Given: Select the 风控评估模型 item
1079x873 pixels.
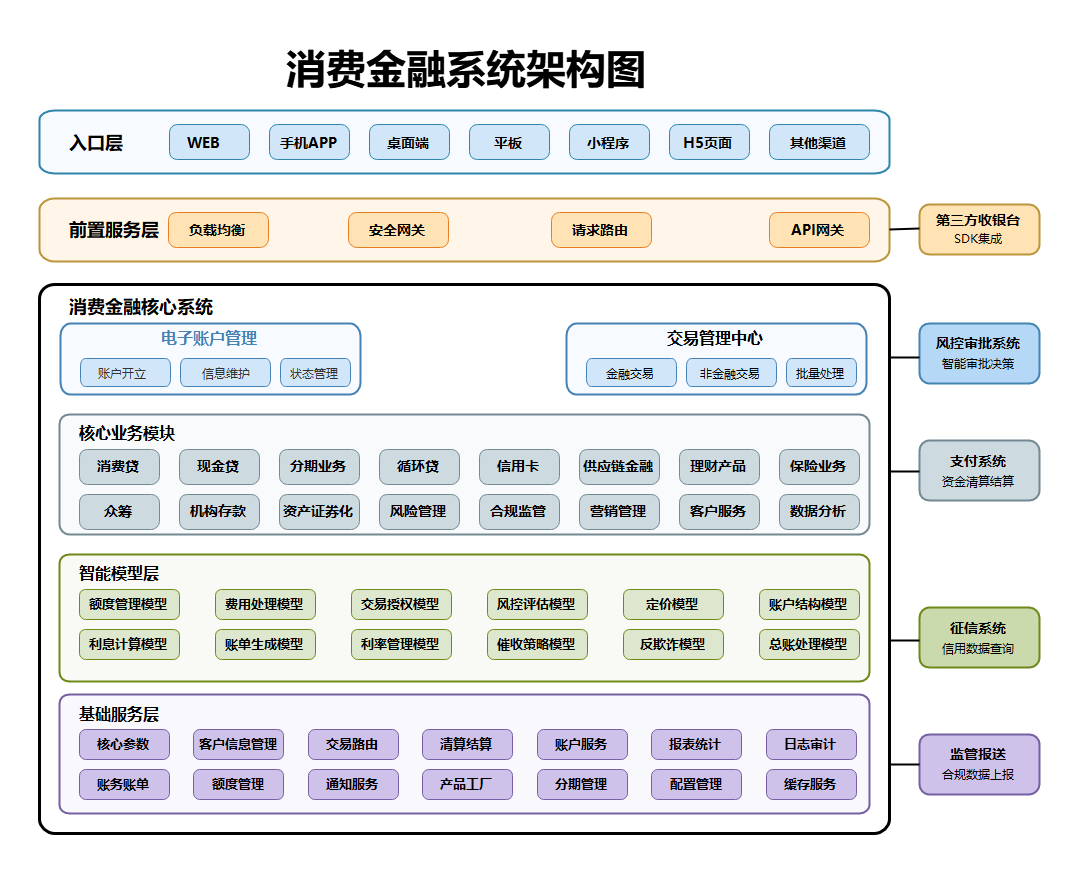Looking at the screenshot, I should [537, 604].
